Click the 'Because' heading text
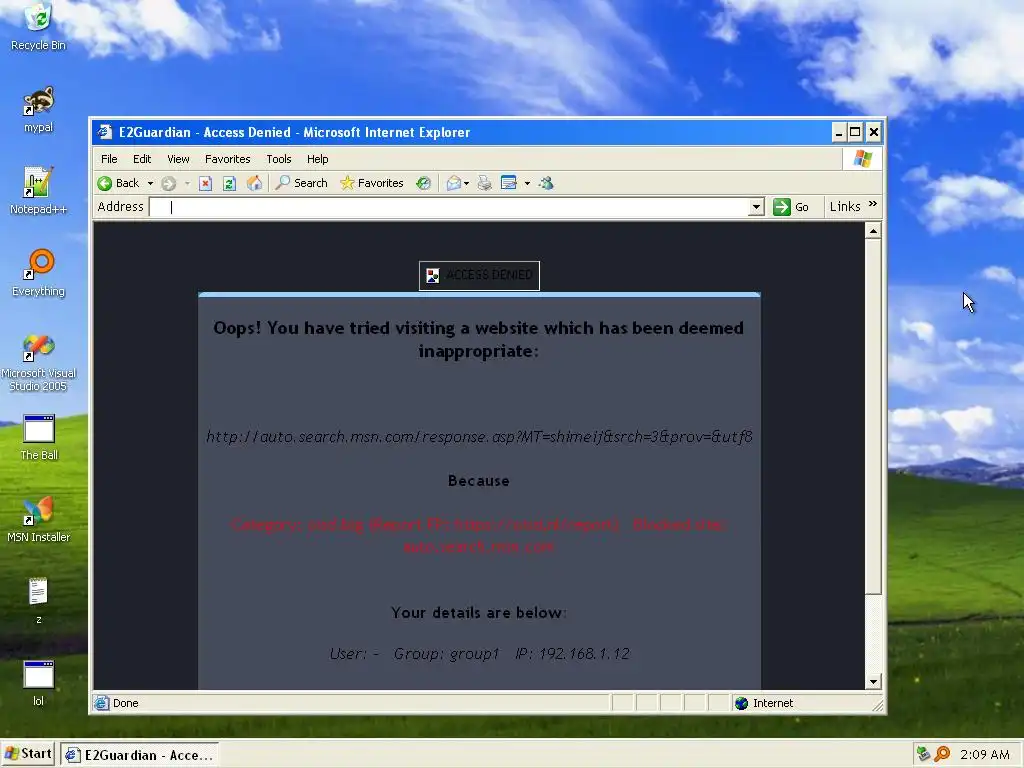Screen dimensions: 1024x768 pyautogui.click(x=479, y=481)
